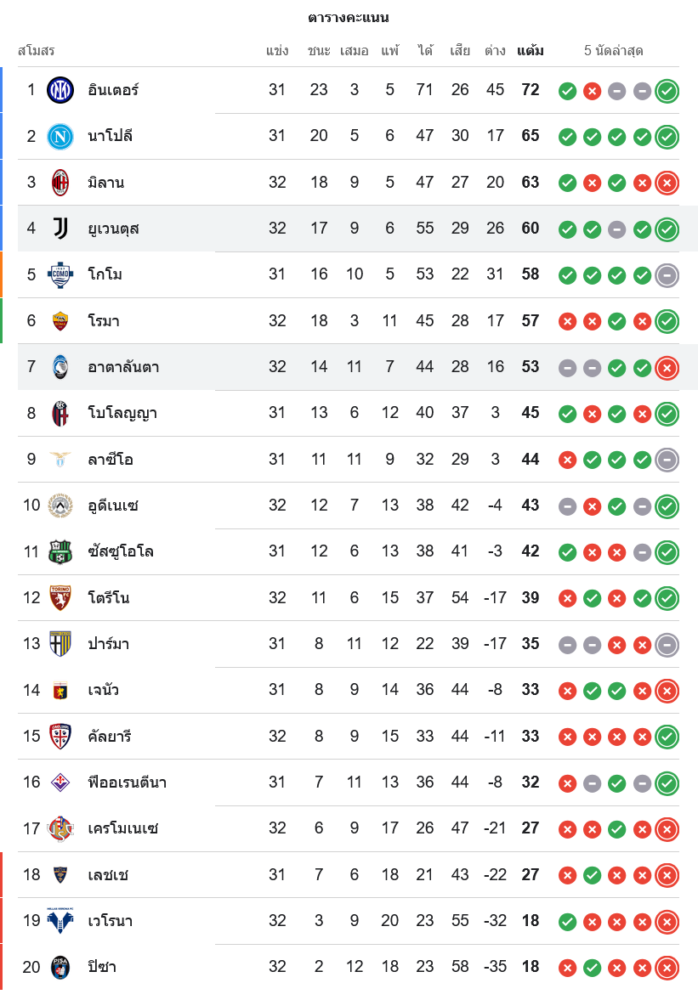Click the ตารางคะแนน table title
Screen dimensions: 698x1000
tap(349, 18)
